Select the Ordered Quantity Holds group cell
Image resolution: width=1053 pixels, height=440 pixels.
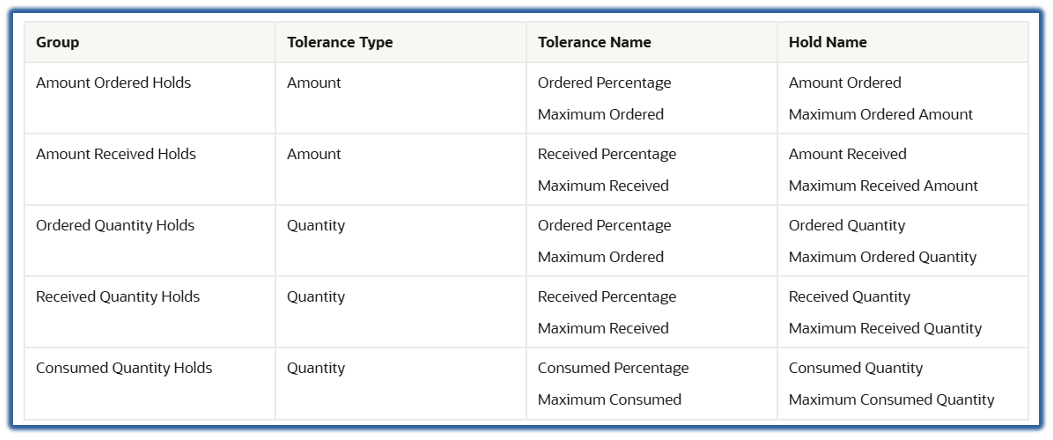point(115,225)
